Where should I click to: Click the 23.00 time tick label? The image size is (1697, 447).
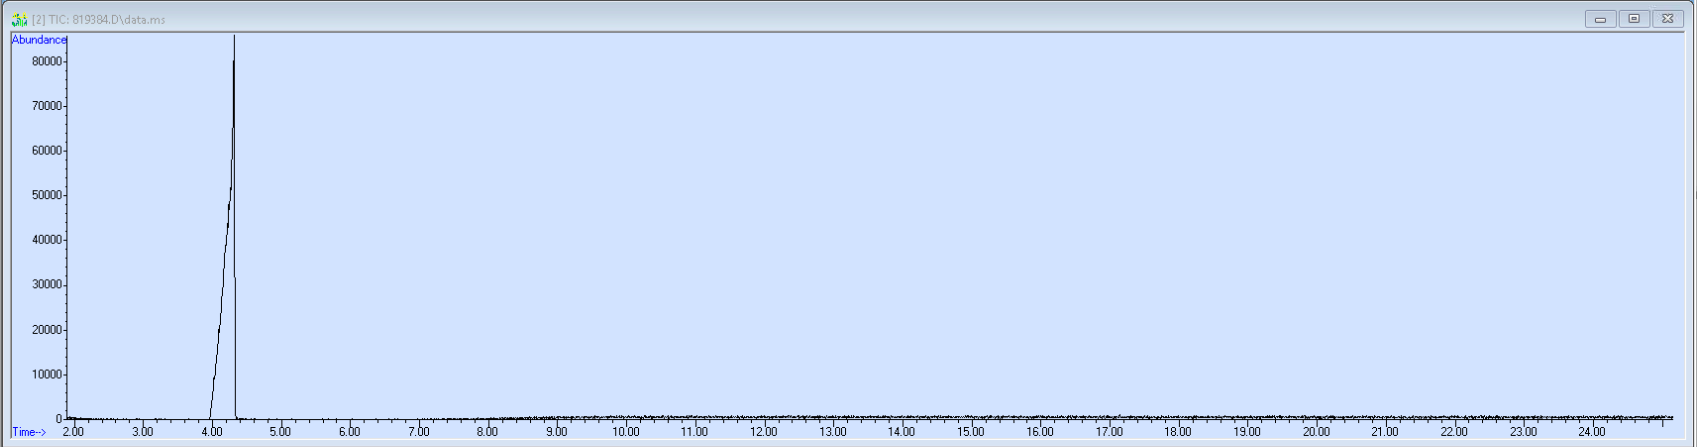(1523, 432)
